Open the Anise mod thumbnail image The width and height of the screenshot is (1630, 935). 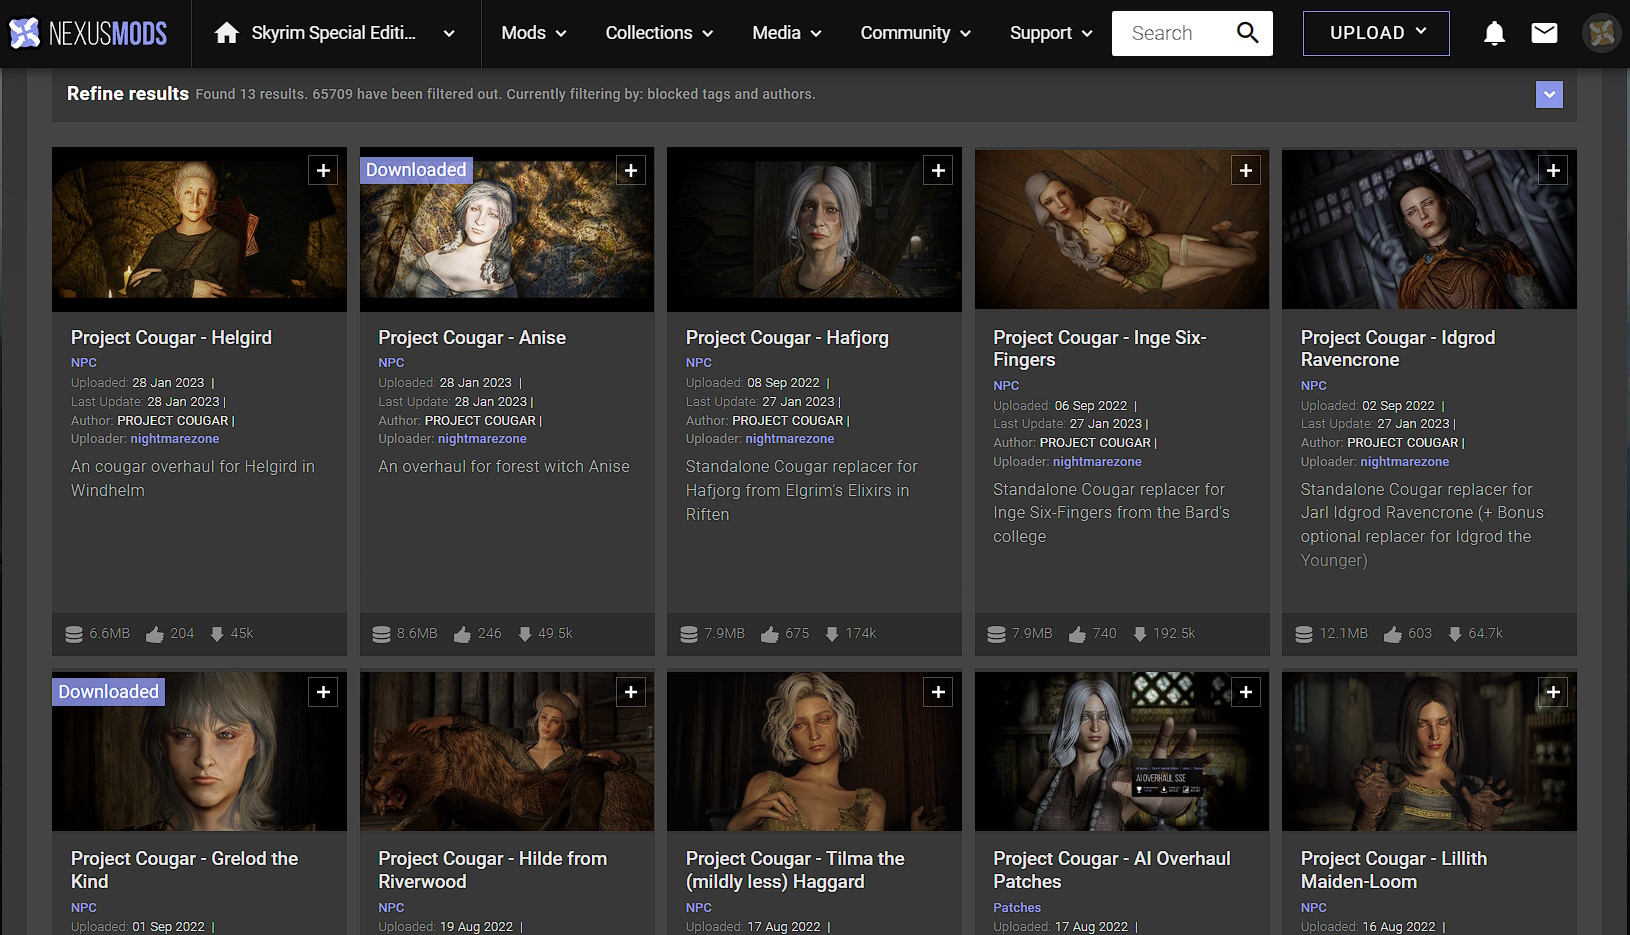(x=507, y=229)
